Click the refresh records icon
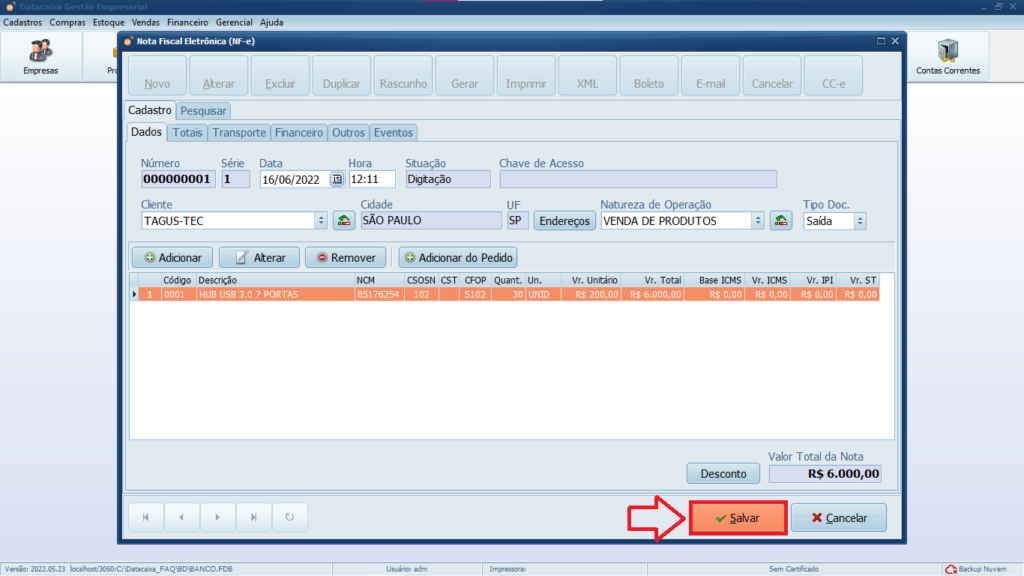This screenshot has width=1024, height=576. click(289, 517)
